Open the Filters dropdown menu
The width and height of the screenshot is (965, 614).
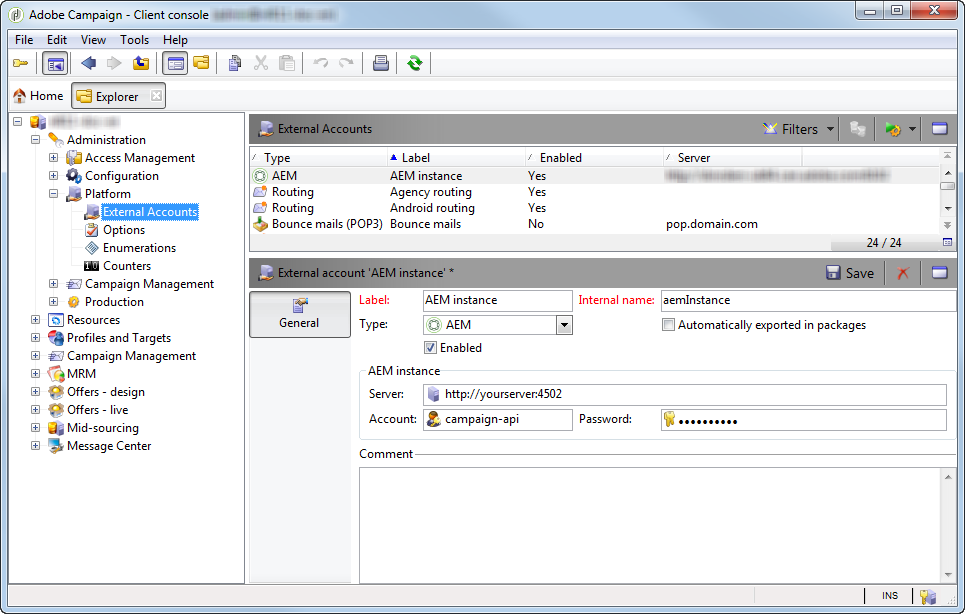(799, 129)
